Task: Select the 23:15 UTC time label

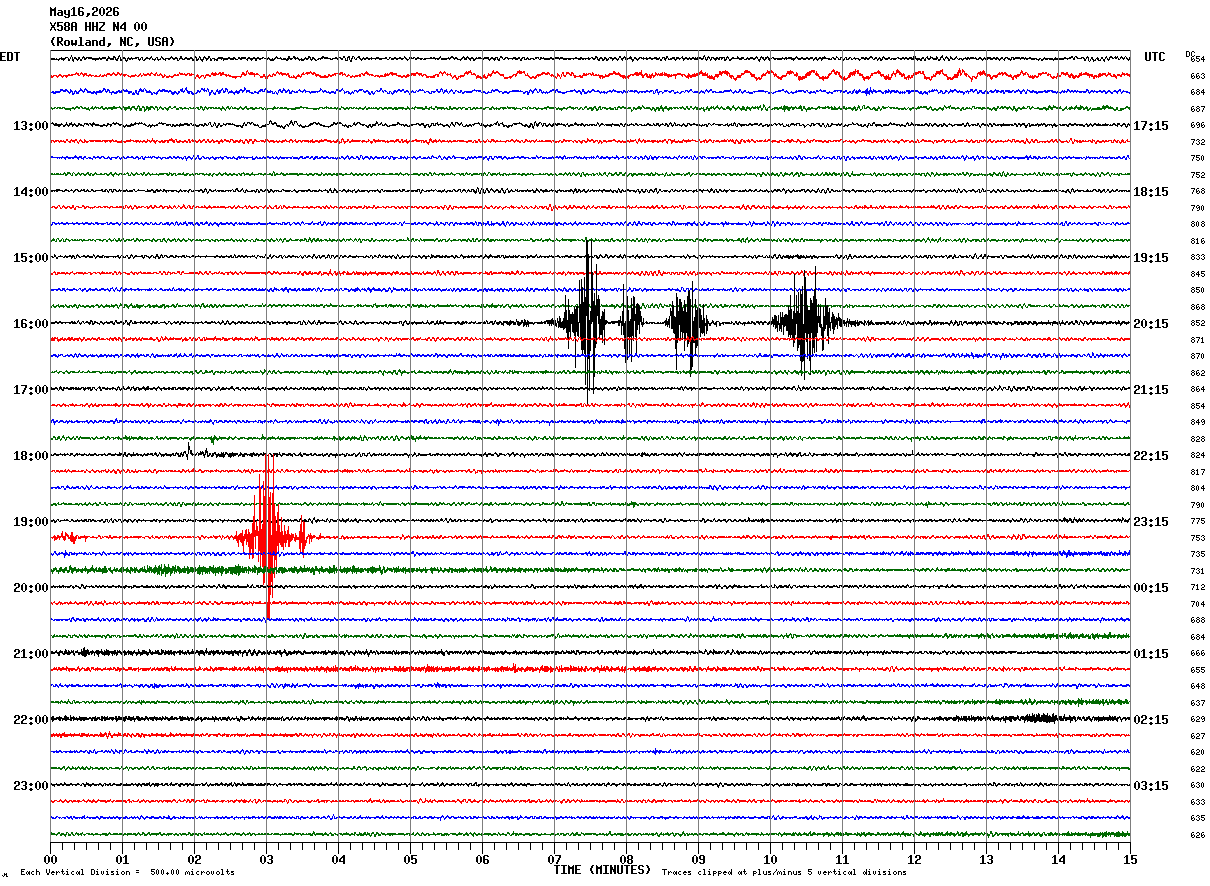Action: (1151, 522)
